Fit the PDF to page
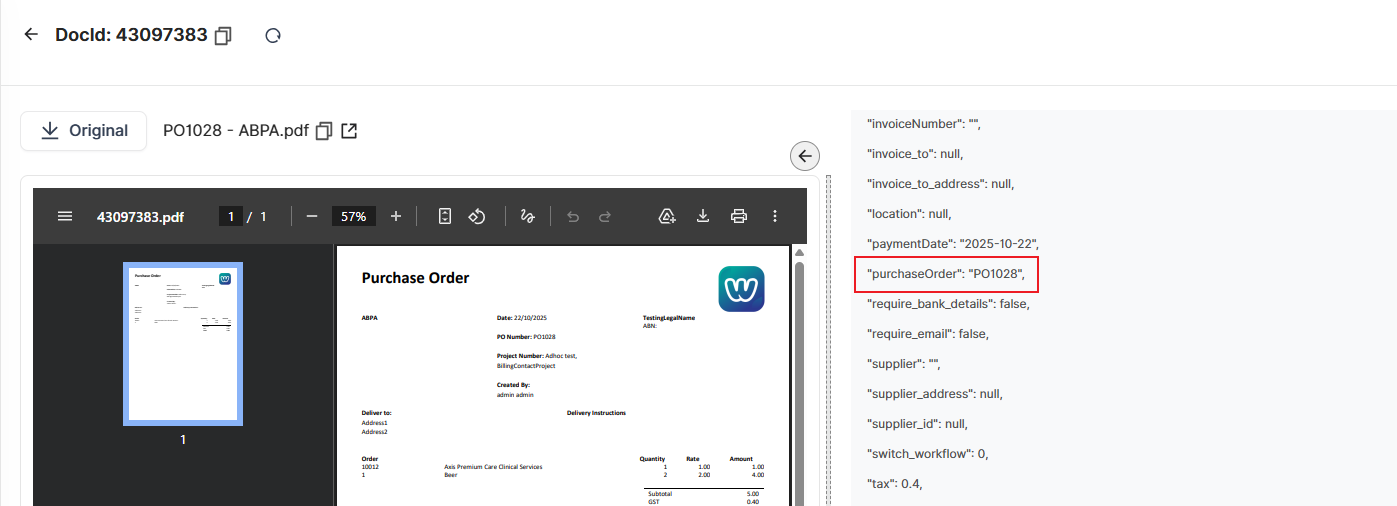This screenshot has height=506, width=1397. pyautogui.click(x=446, y=216)
